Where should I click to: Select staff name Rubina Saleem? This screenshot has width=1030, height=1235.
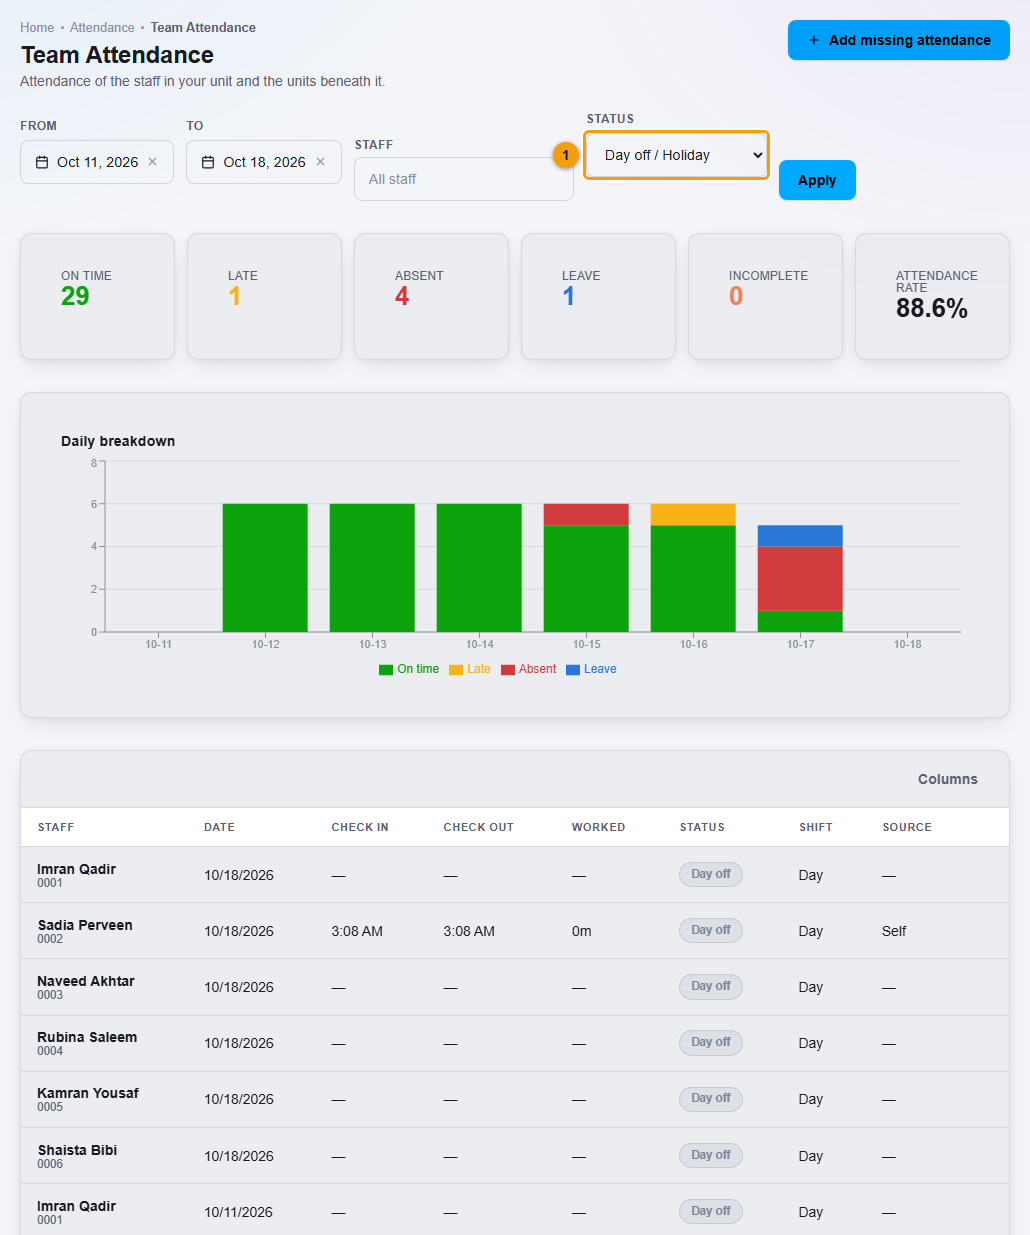pos(87,1037)
